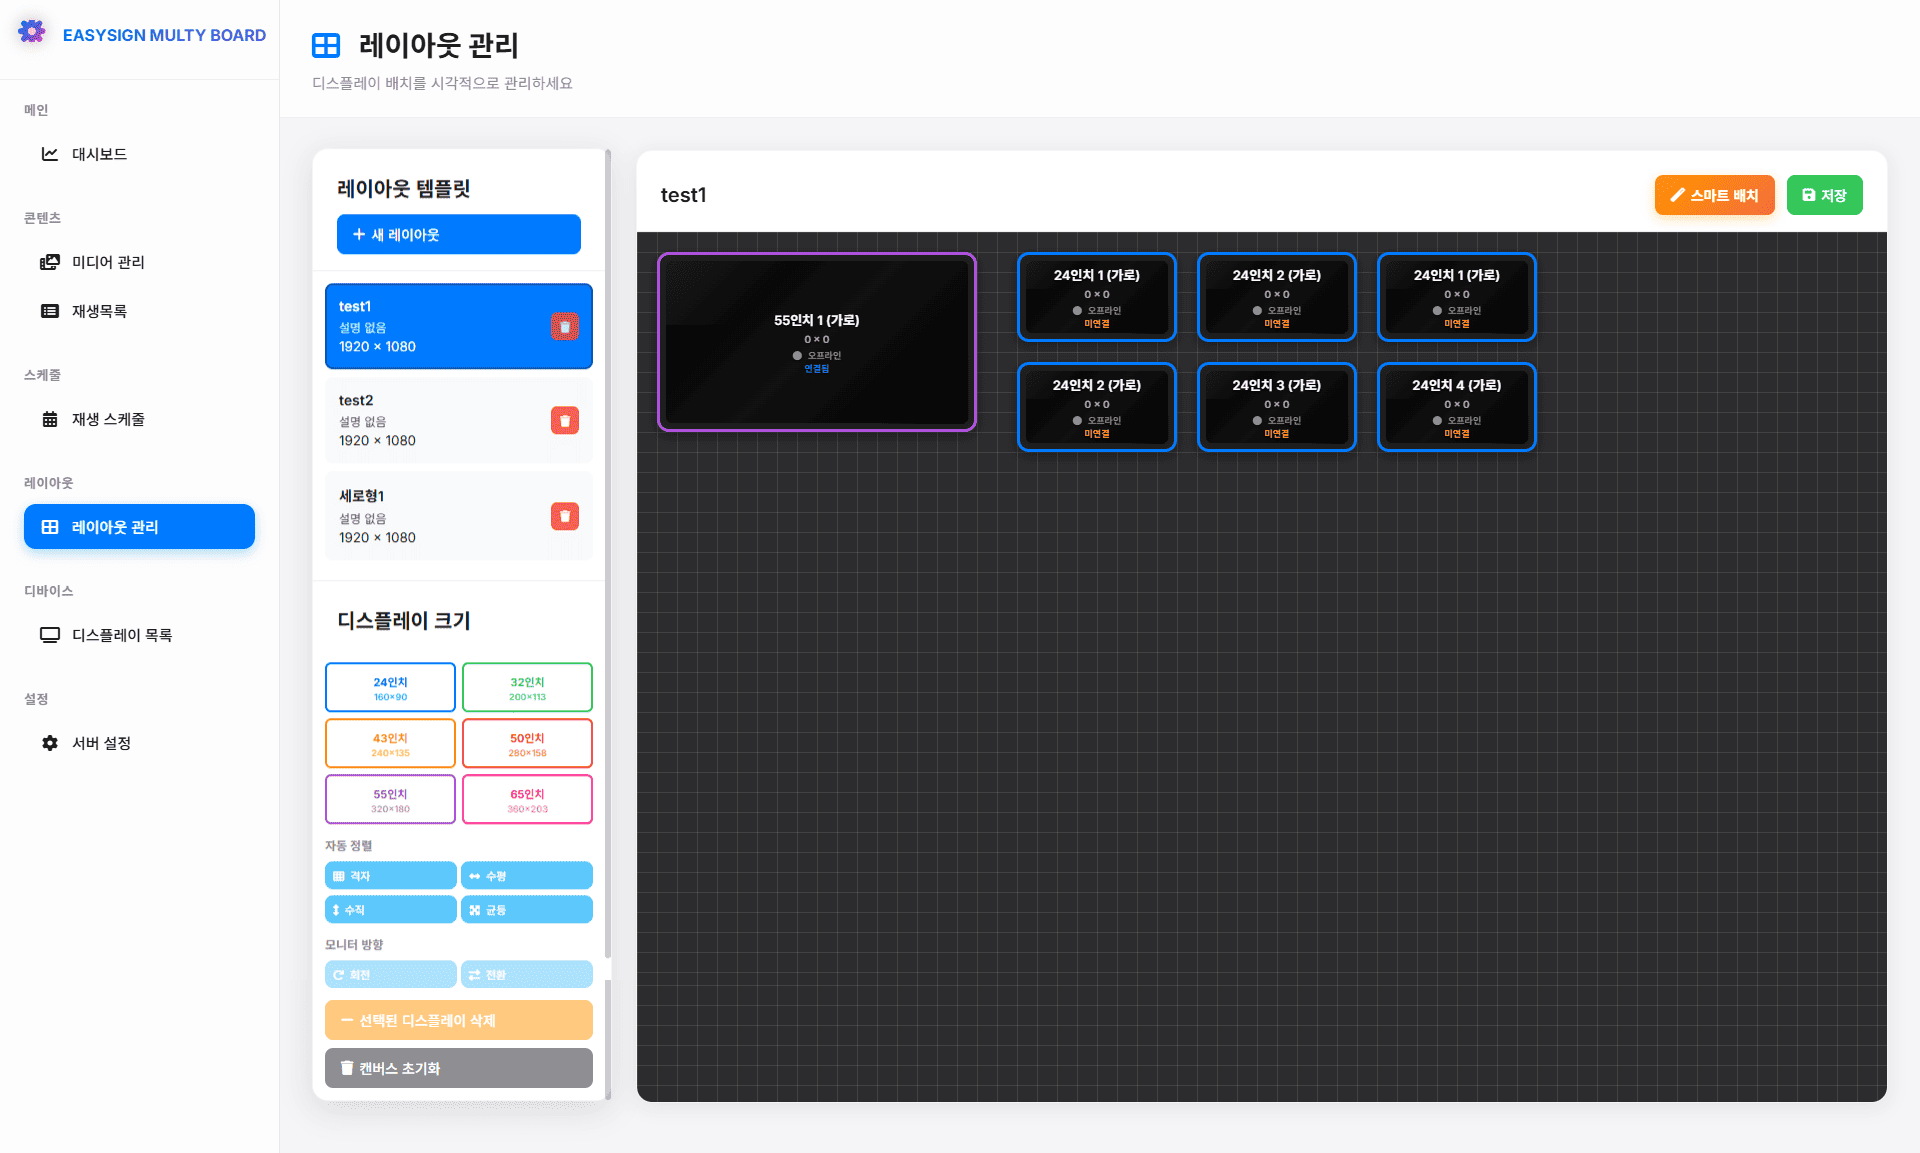Save layout with 저장 button
Viewport: 1920px width, 1153px height.
pyautogui.click(x=1824, y=195)
